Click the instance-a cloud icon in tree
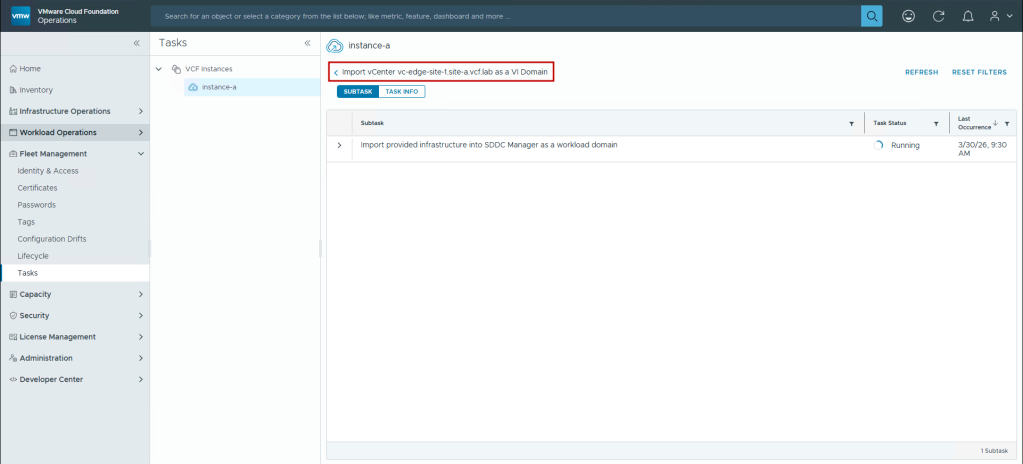The height and width of the screenshot is (464, 1023). pos(193,87)
